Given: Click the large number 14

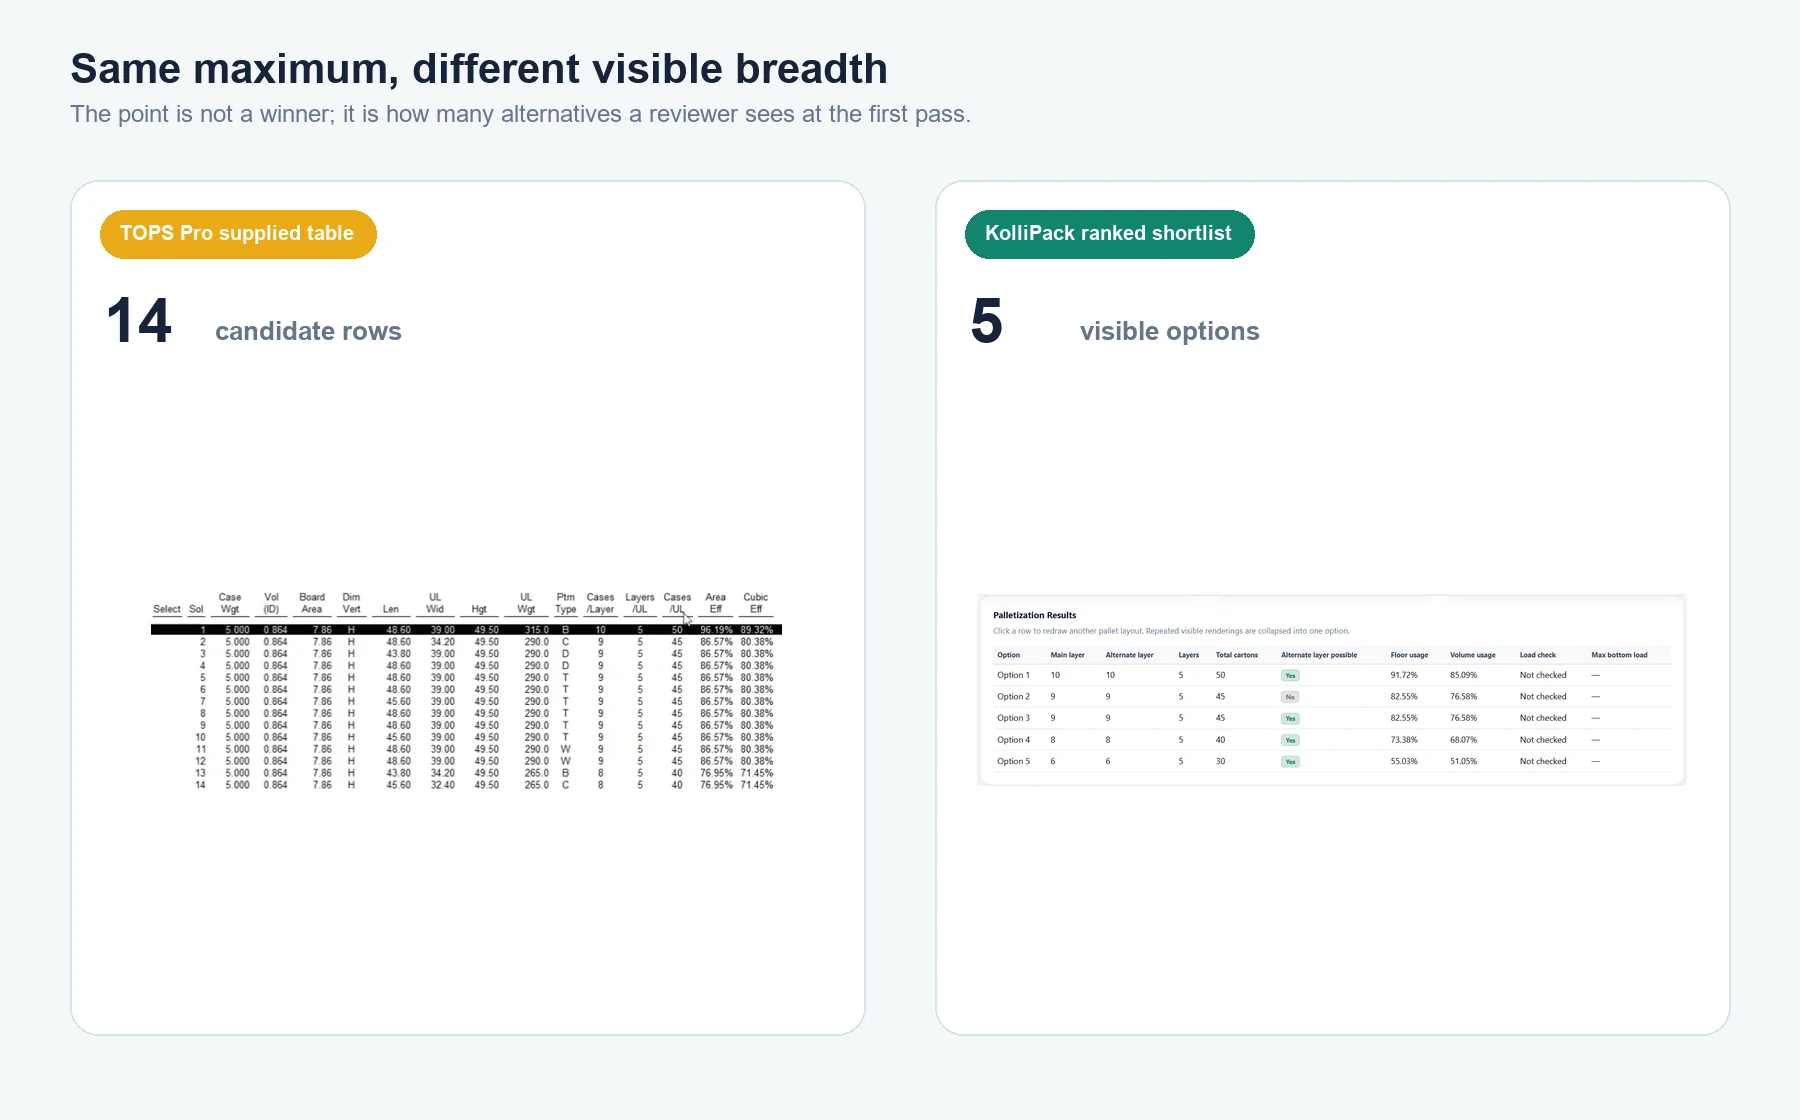Looking at the screenshot, I should click(x=139, y=321).
